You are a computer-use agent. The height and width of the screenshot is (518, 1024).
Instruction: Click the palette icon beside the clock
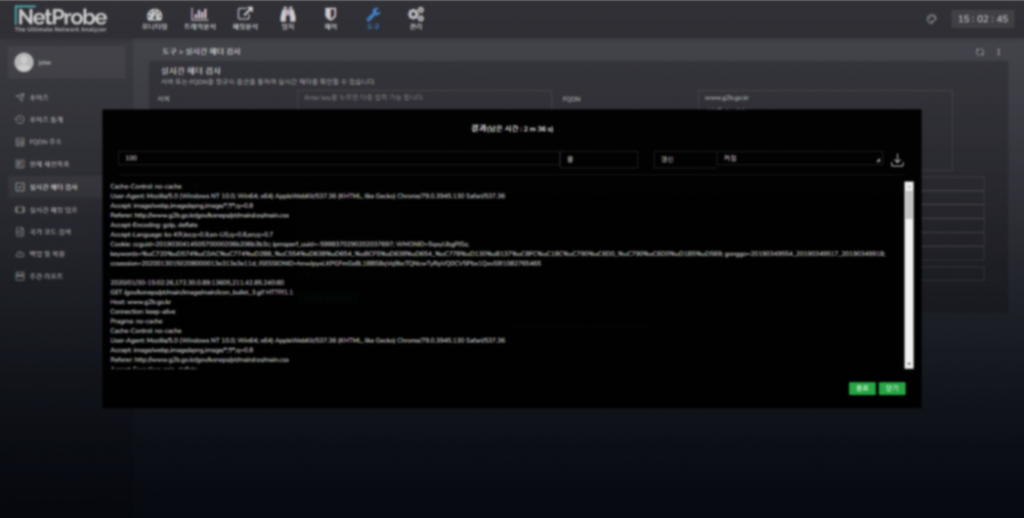pyautogui.click(x=931, y=19)
